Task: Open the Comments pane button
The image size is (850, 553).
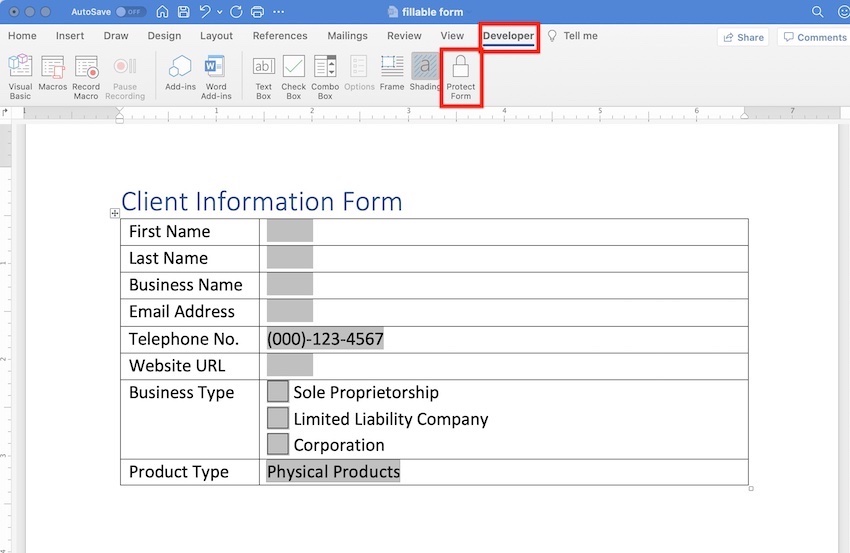Action: point(814,37)
